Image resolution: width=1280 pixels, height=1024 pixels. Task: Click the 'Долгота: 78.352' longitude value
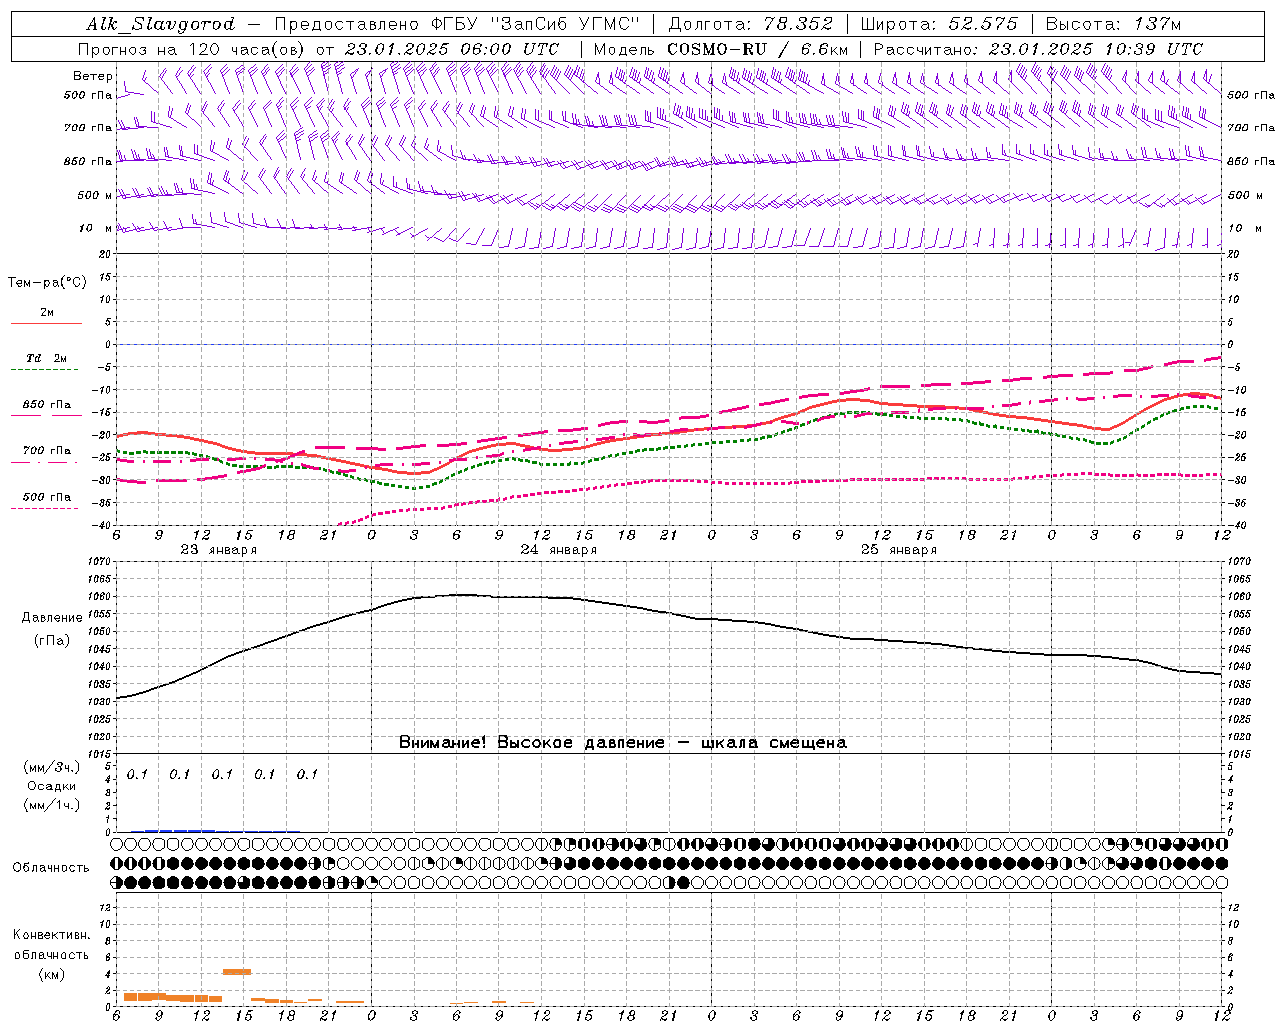click(750, 24)
